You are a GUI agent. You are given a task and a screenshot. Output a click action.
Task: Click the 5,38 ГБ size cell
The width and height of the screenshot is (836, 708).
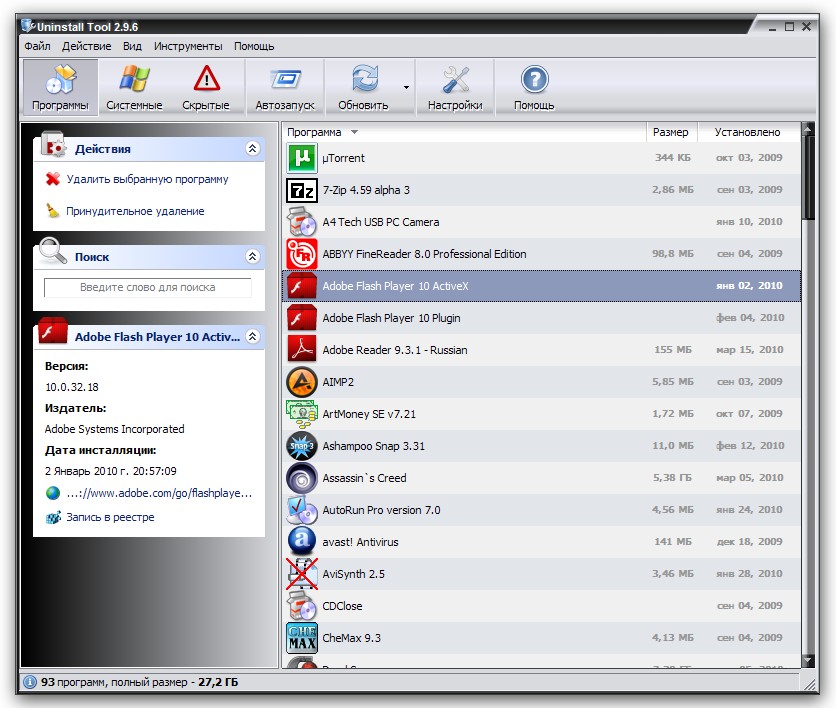(x=672, y=478)
